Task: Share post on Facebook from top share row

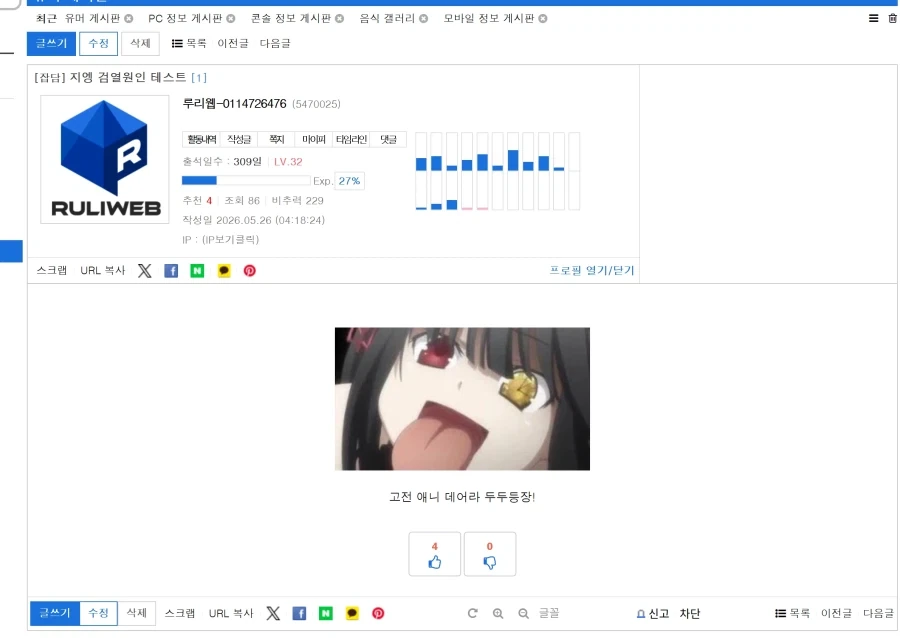Action: 171,271
